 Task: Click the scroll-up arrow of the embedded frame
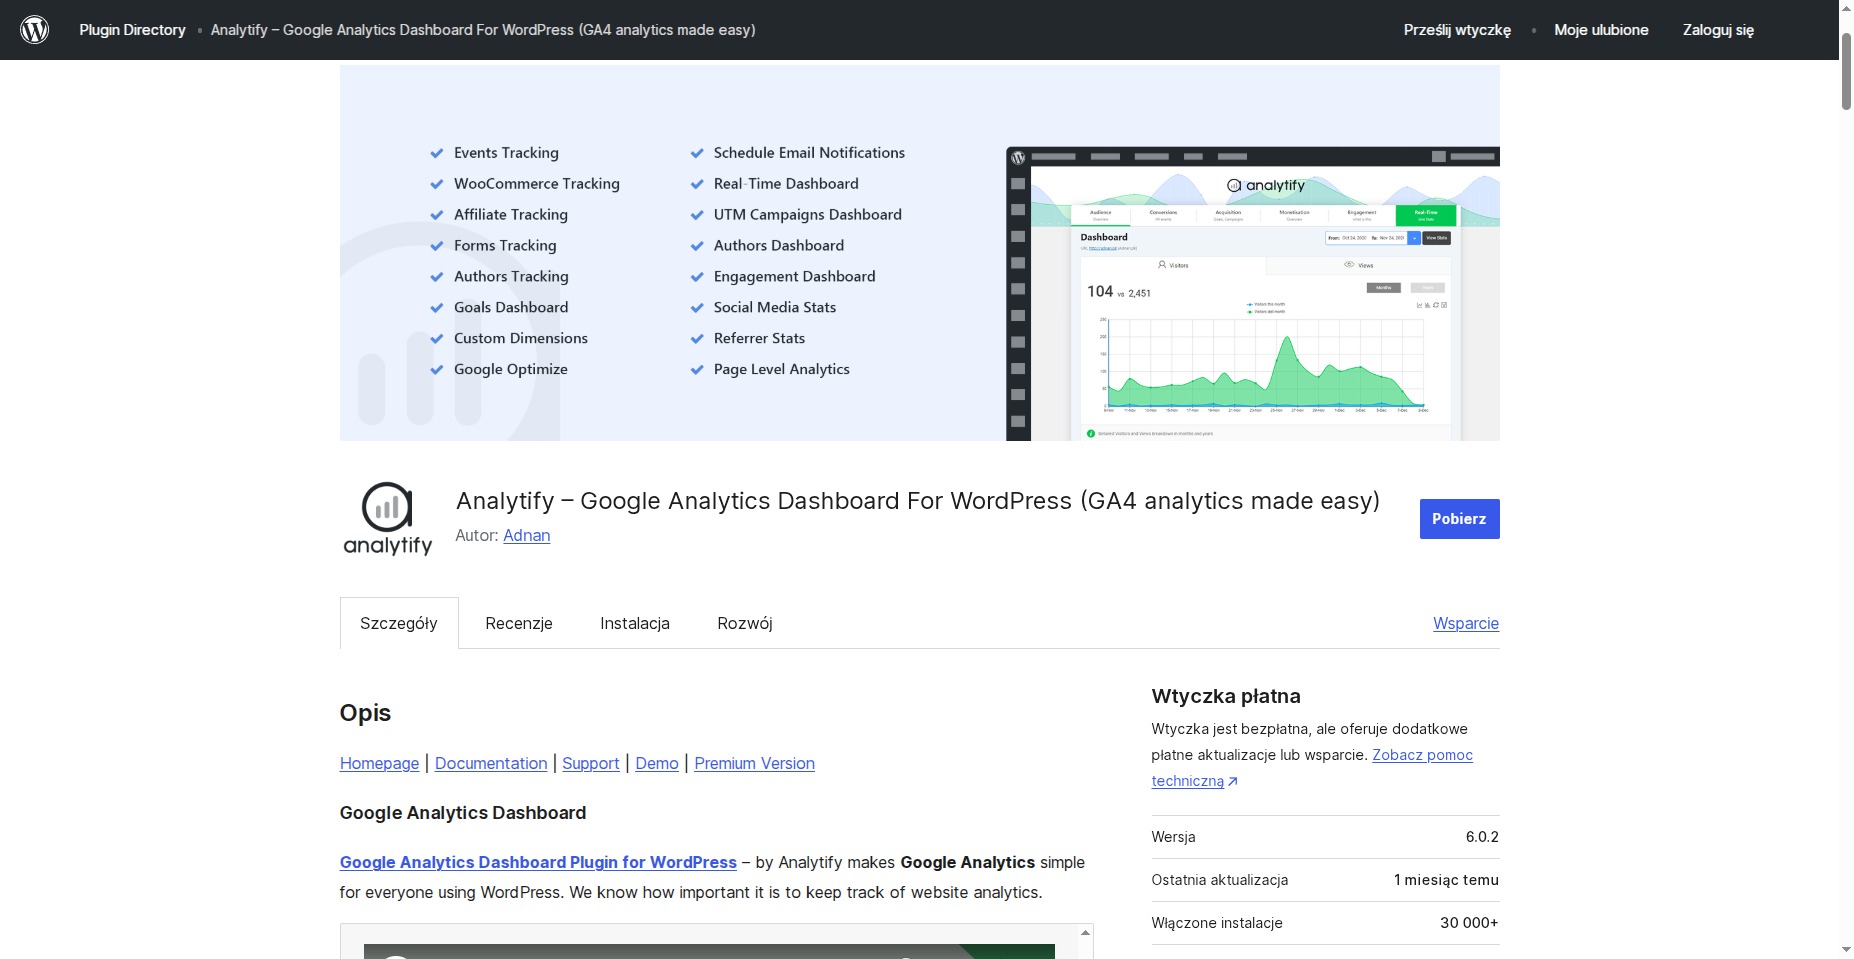pos(1085,933)
